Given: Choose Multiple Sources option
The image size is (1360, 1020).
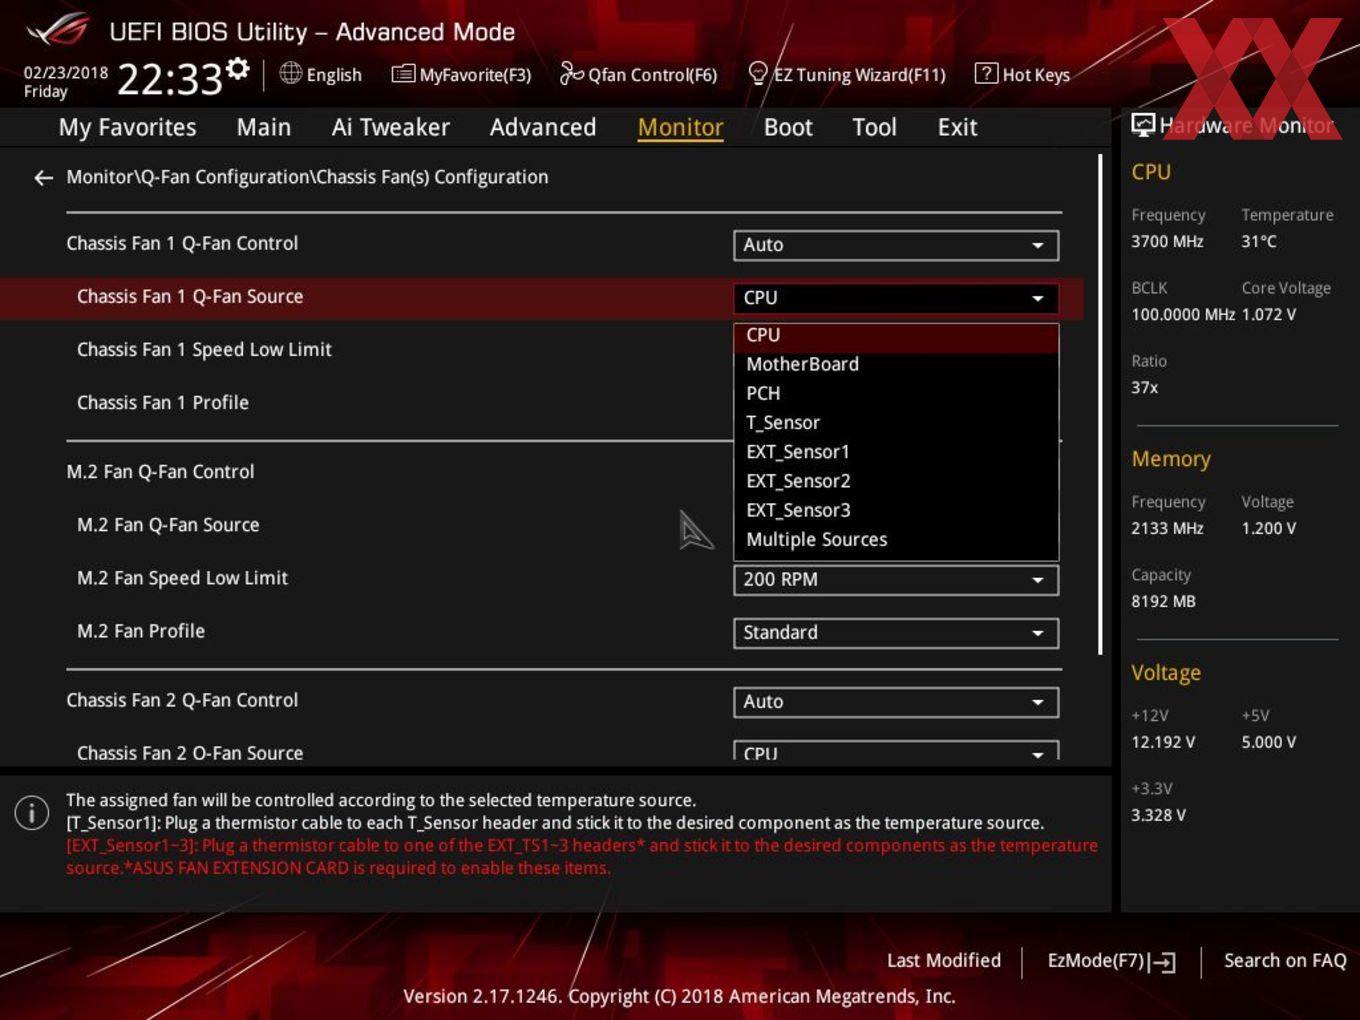Looking at the screenshot, I should click(896, 540).
